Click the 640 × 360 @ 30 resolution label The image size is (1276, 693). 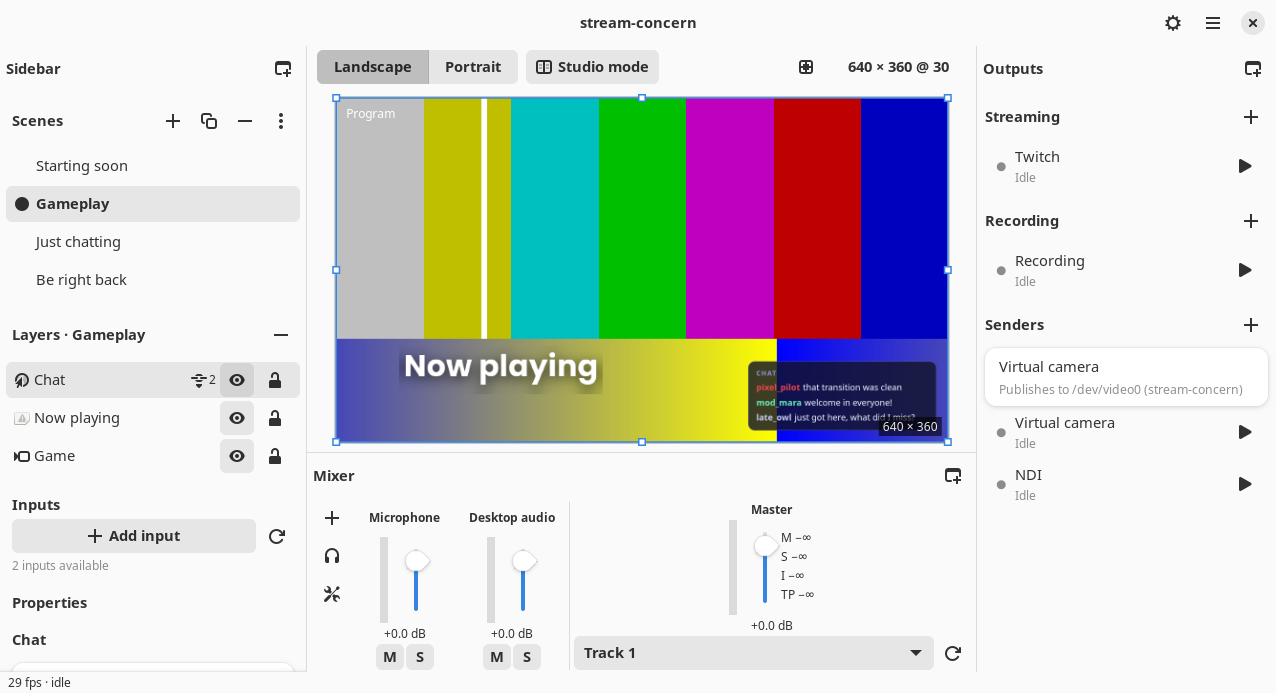(x=898, y=67)
